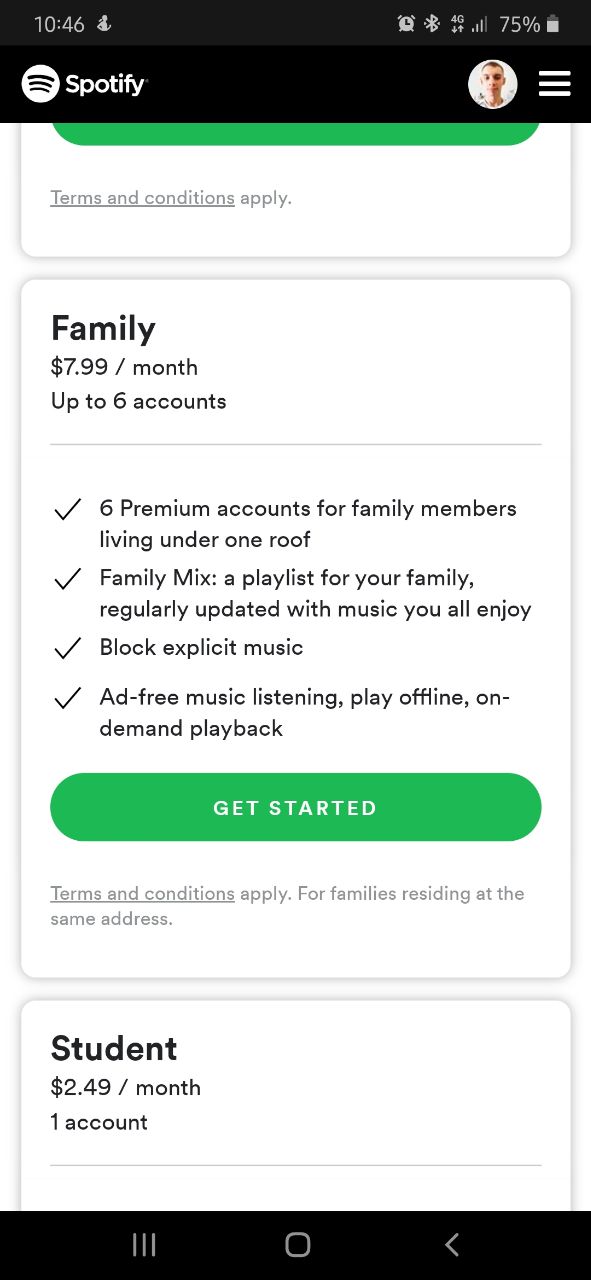Open Terms and conditions link at top
Viewport: 591px width, 1280px height.
(x=142, y=198)
